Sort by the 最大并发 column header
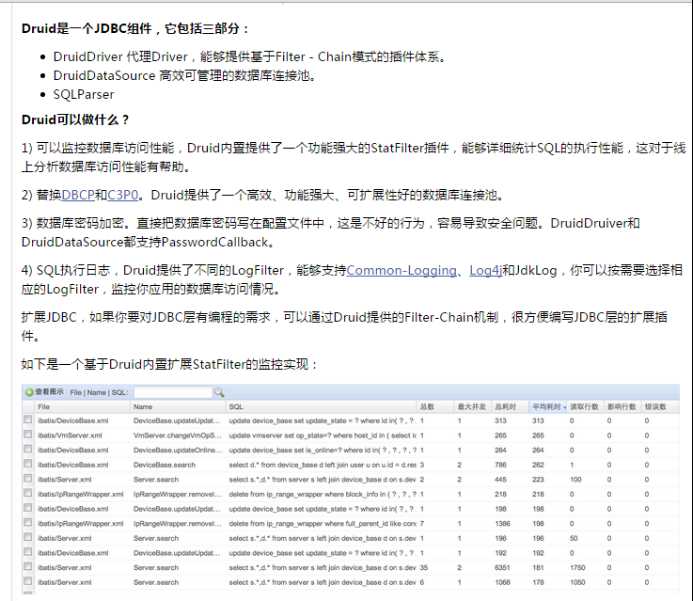The width and height of the screenshot is (693, 601). [x=471, y=407]
